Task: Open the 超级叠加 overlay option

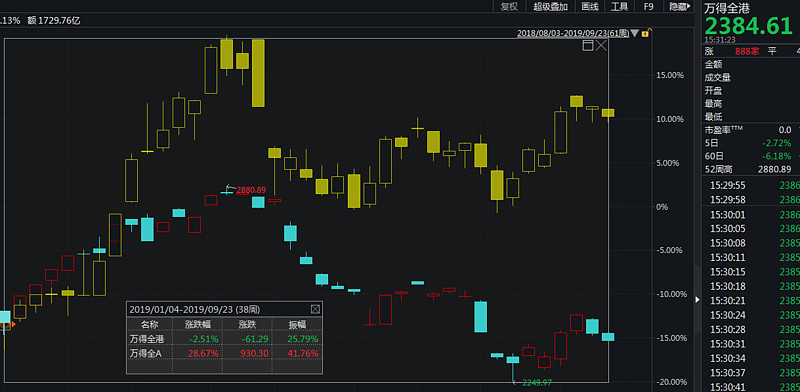Action: pyautogui.click(x=551, y=7)
